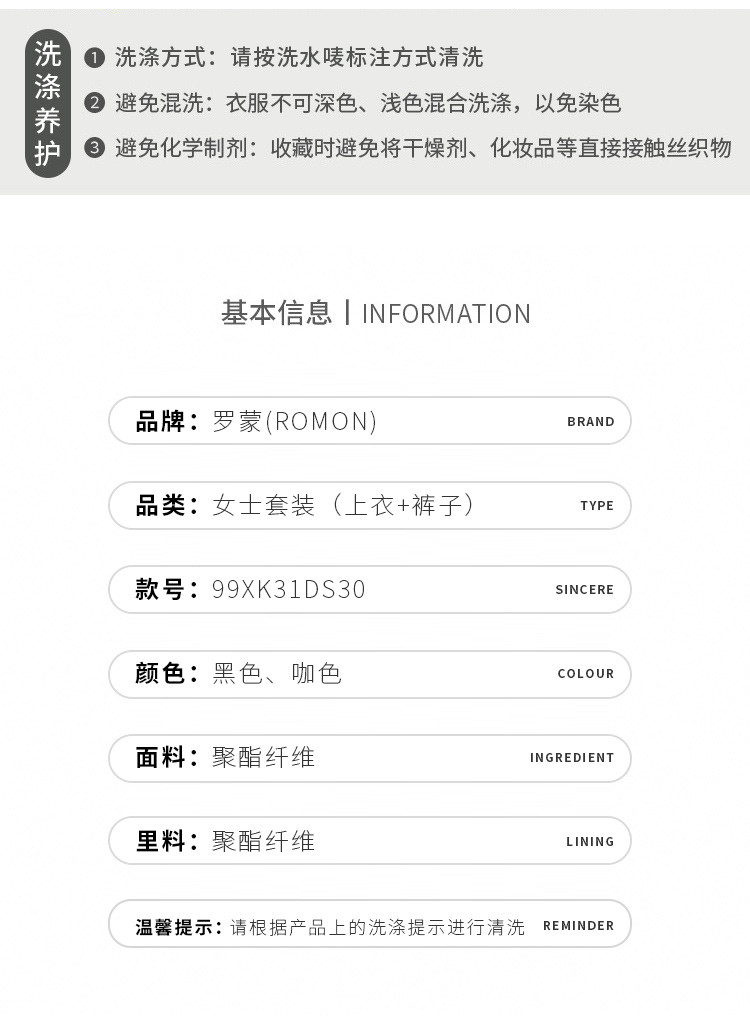Click the 女士套装 product type value
The height and width of the screenshot is (1020, 750).
coord(343,505)
